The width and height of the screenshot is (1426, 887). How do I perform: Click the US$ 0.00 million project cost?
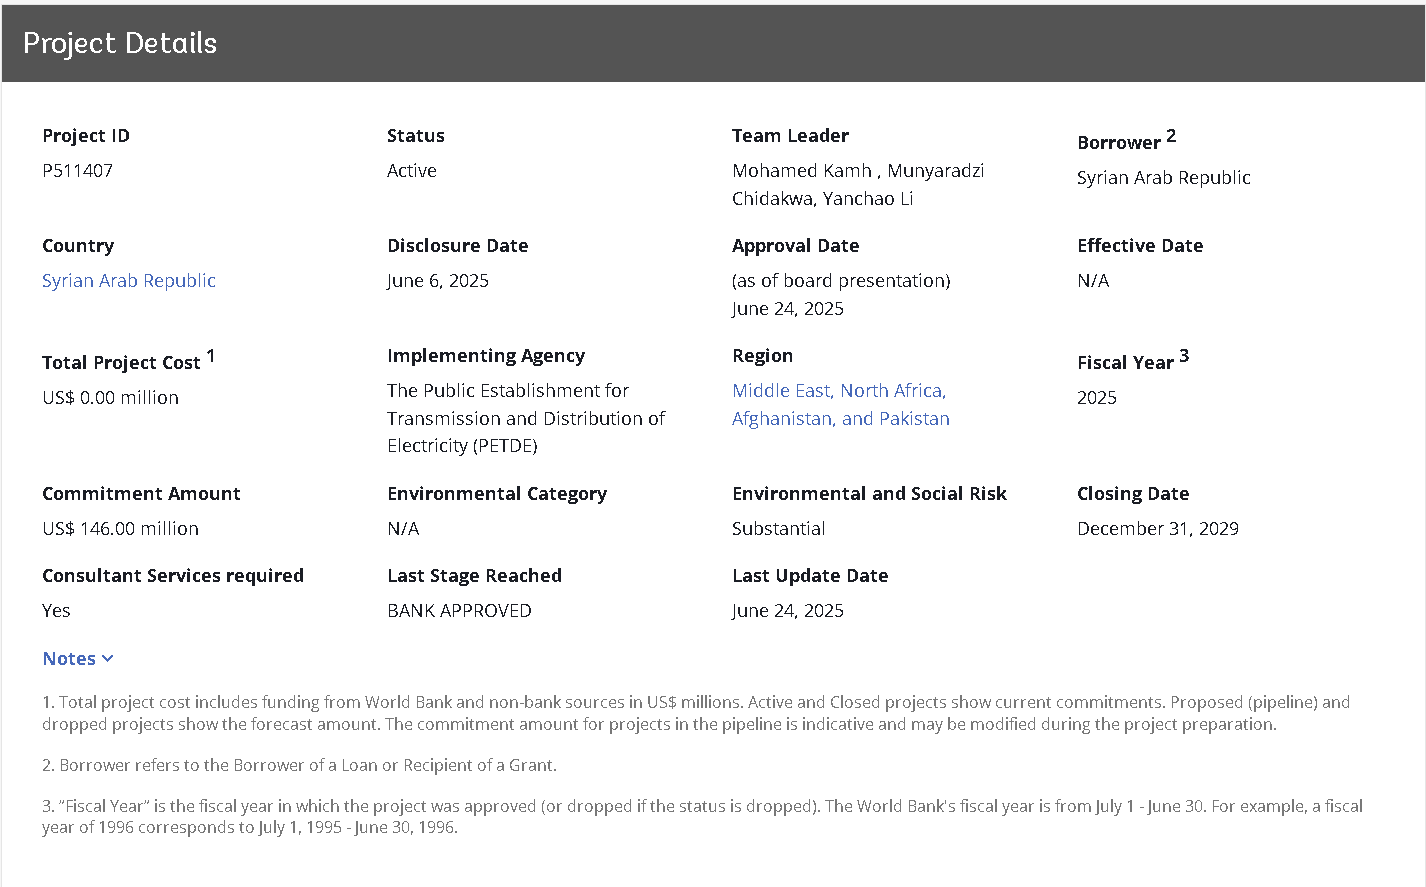pos(110,398)
